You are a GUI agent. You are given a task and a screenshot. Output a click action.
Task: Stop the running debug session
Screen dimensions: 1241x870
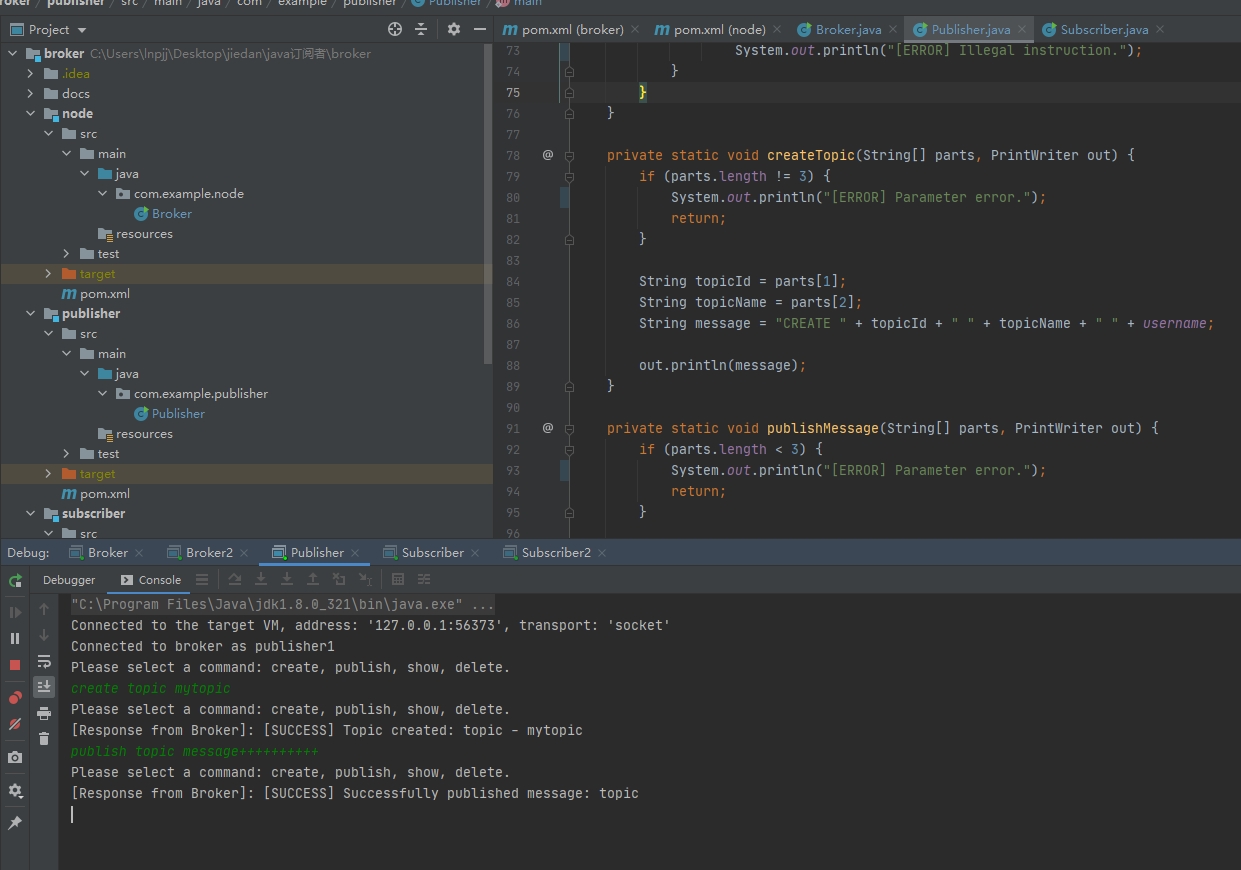15,665
